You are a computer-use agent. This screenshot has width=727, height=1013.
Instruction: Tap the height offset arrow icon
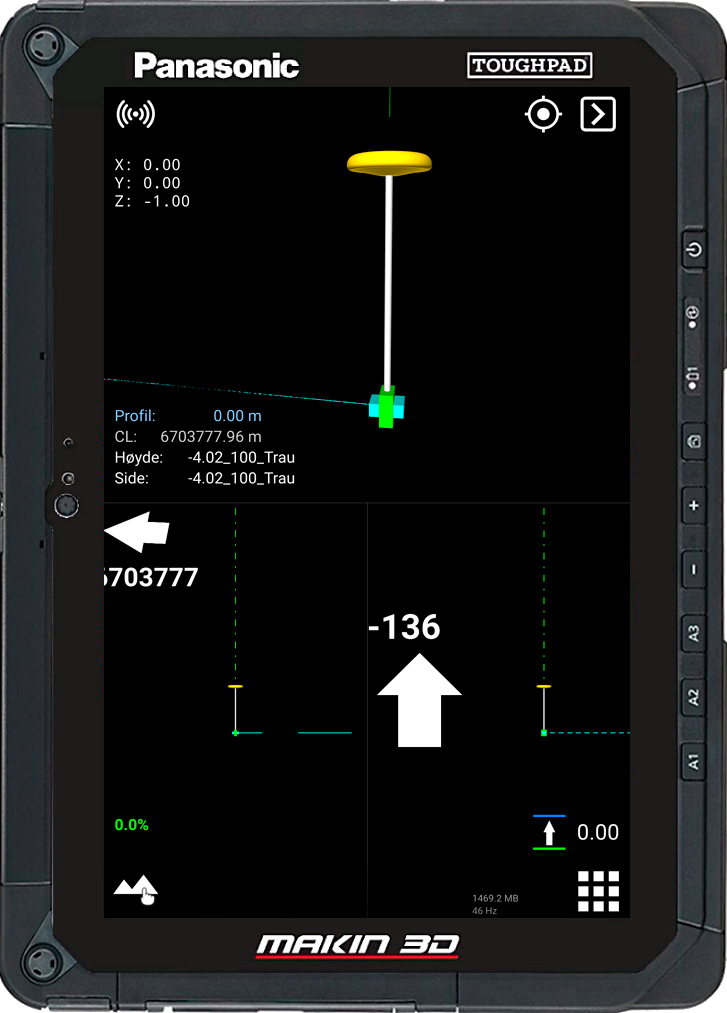(x=549, y=832)
